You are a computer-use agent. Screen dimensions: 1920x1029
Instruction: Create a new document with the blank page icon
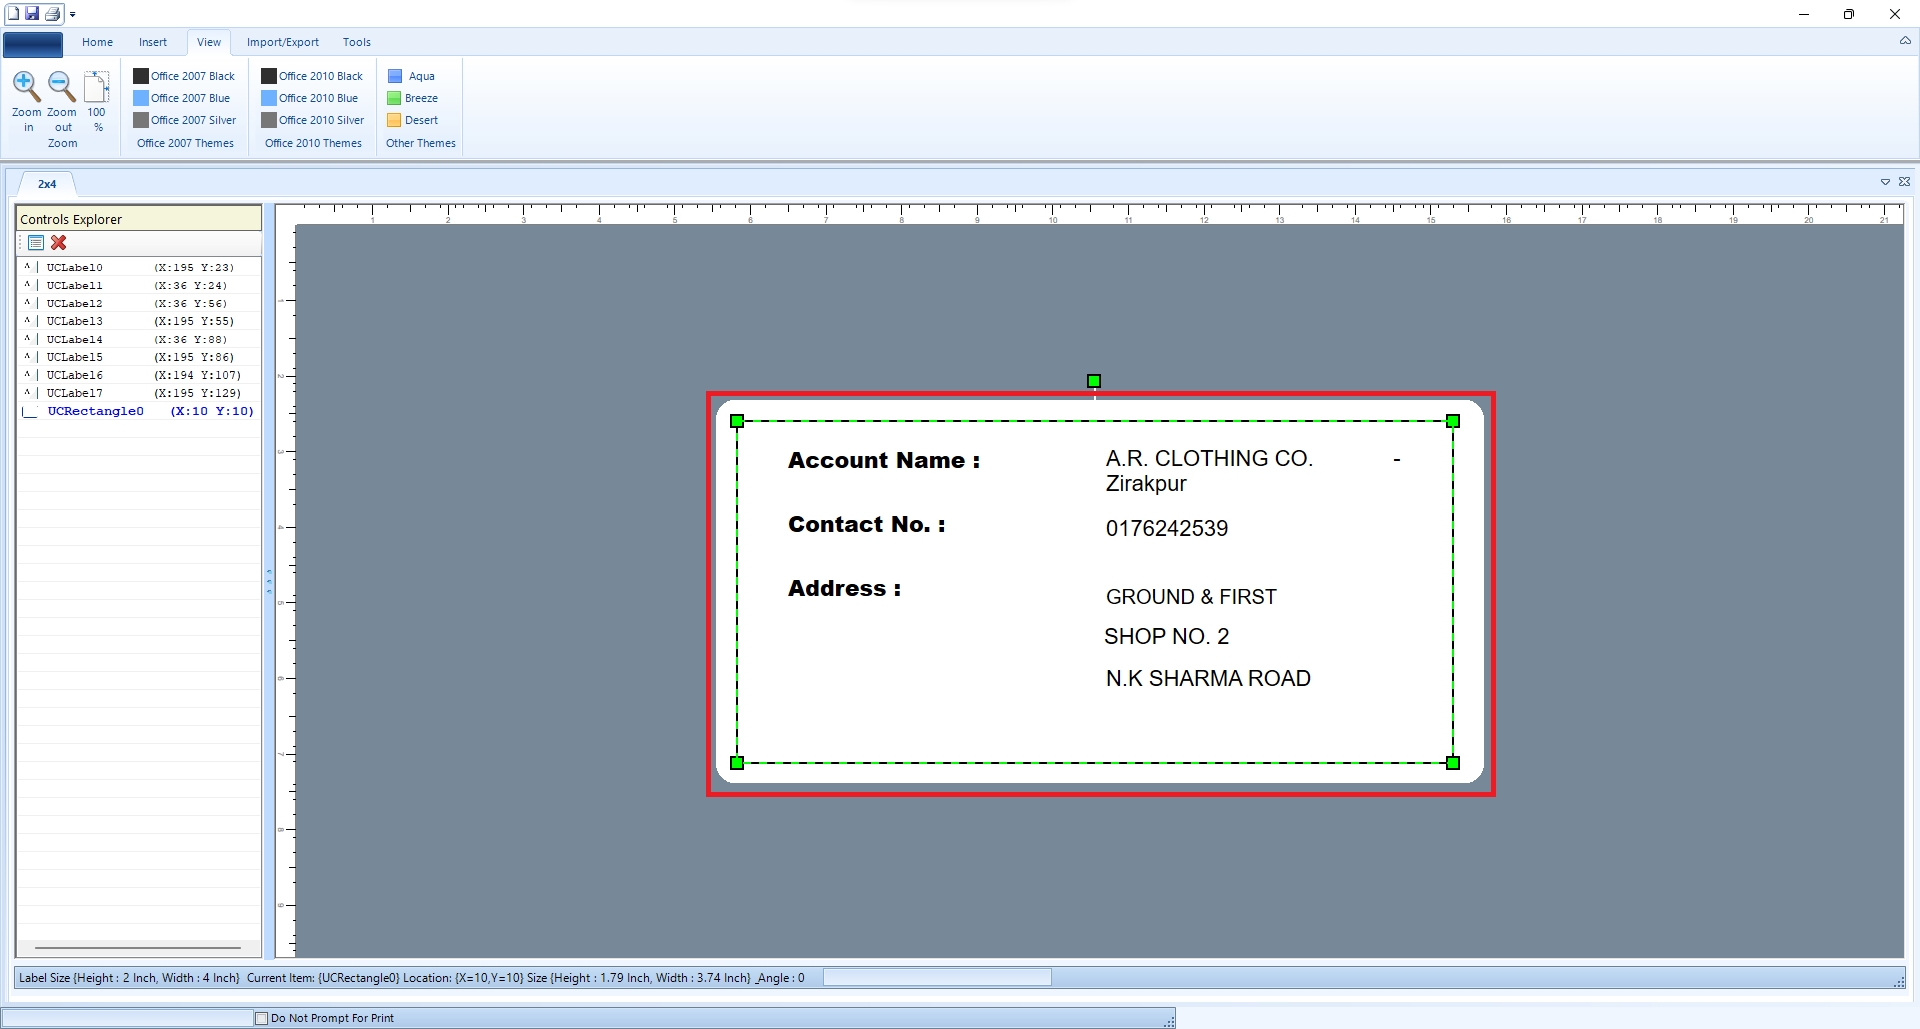pos(13,13)
